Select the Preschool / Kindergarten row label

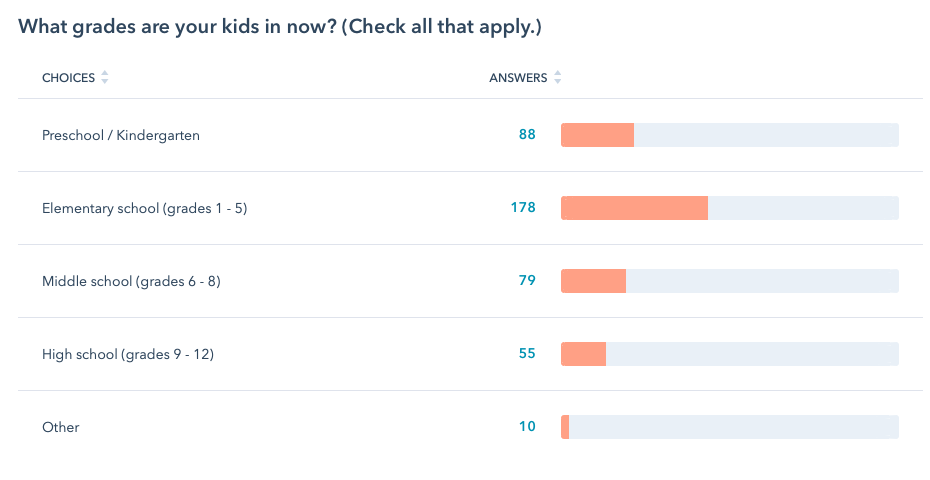[x=121, y=135]
